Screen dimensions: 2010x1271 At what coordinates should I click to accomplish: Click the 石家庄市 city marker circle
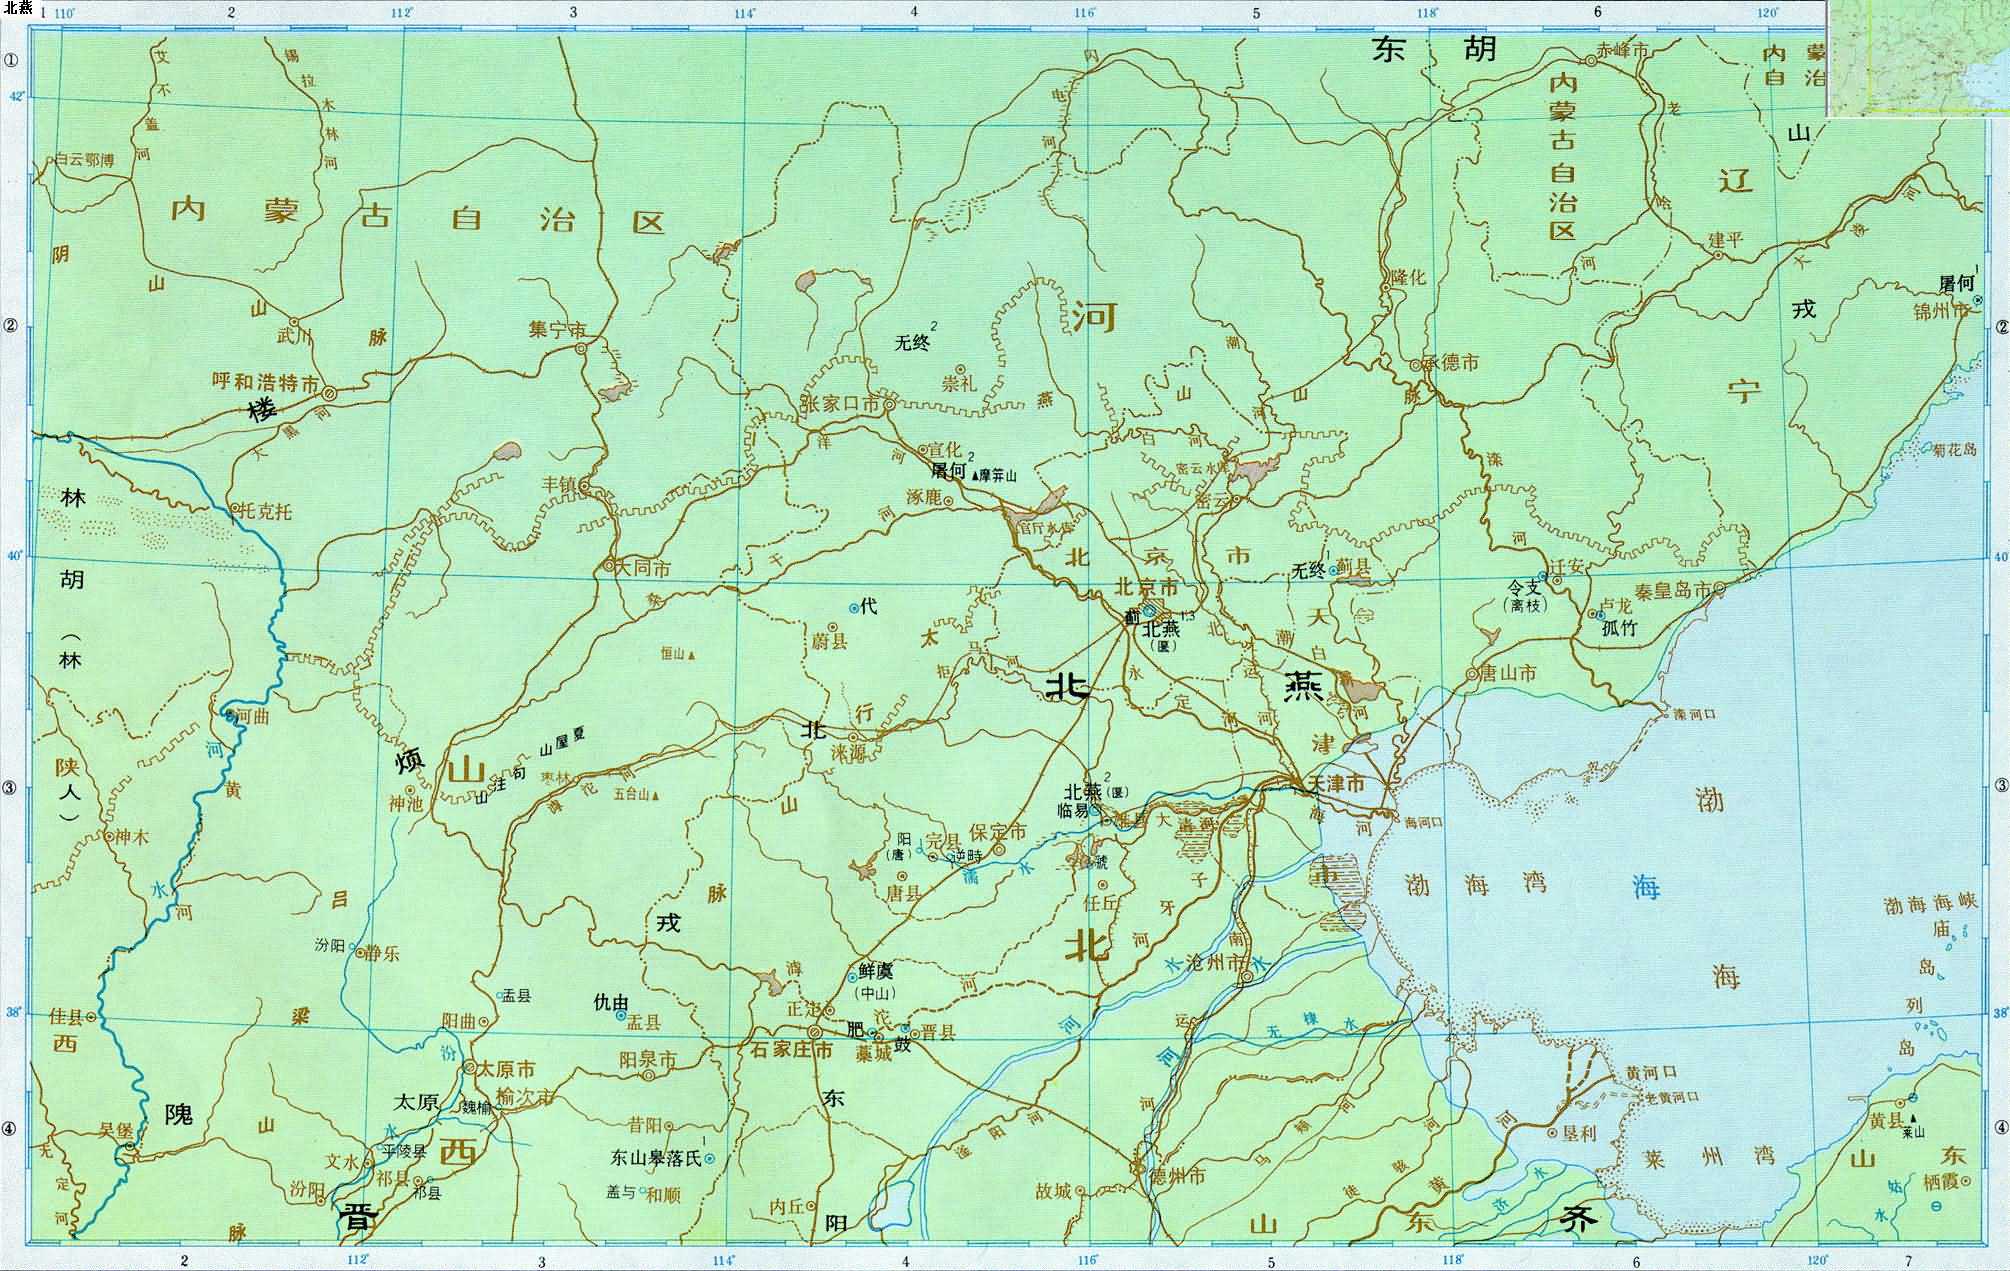(x=814, y=1032)
